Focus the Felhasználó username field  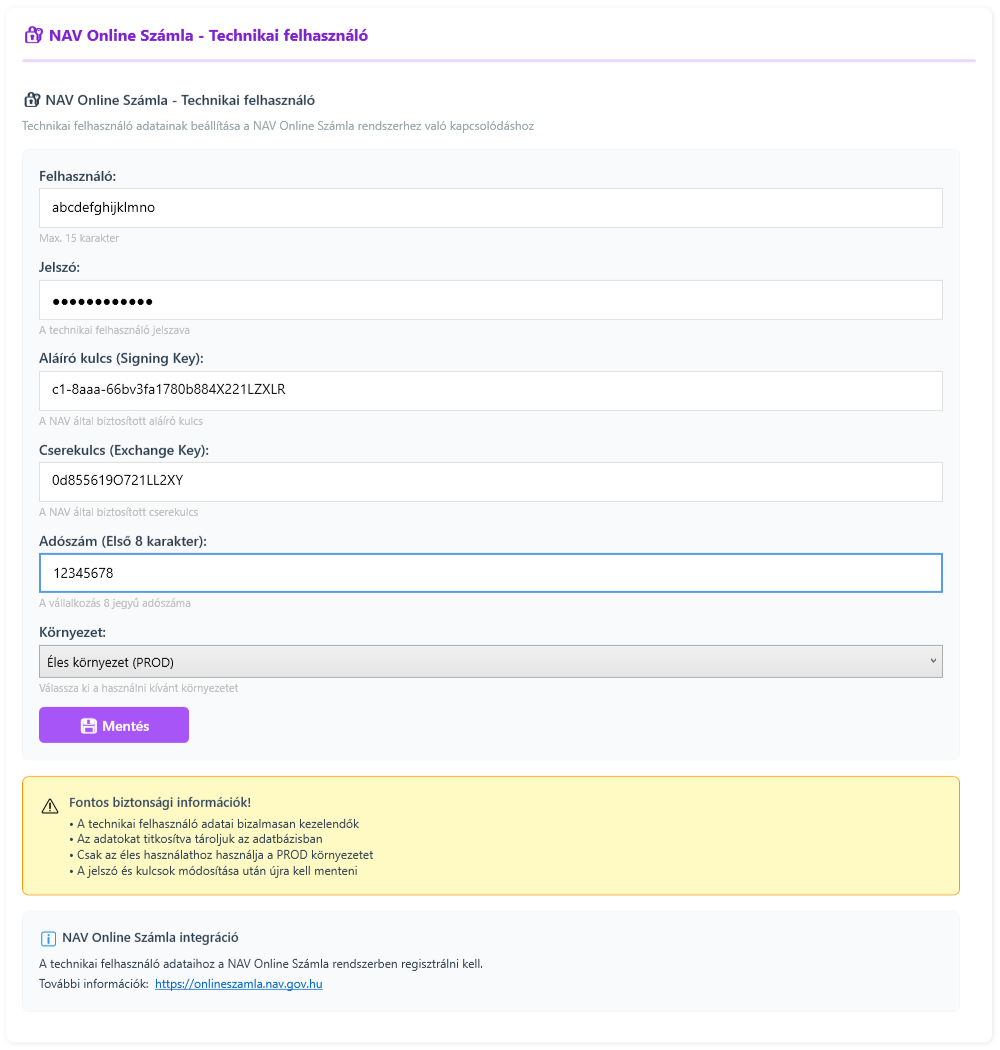(x=490, y=208)
